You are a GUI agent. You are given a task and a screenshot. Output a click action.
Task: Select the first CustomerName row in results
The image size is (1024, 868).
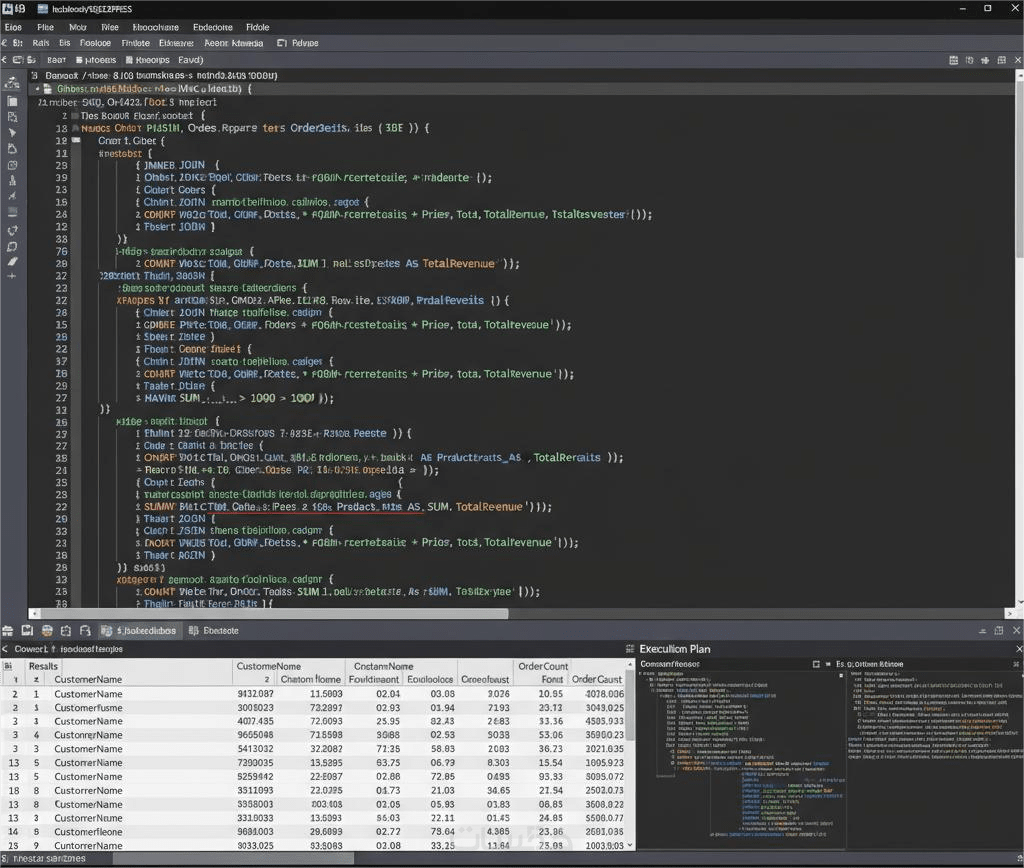(88, 694)
